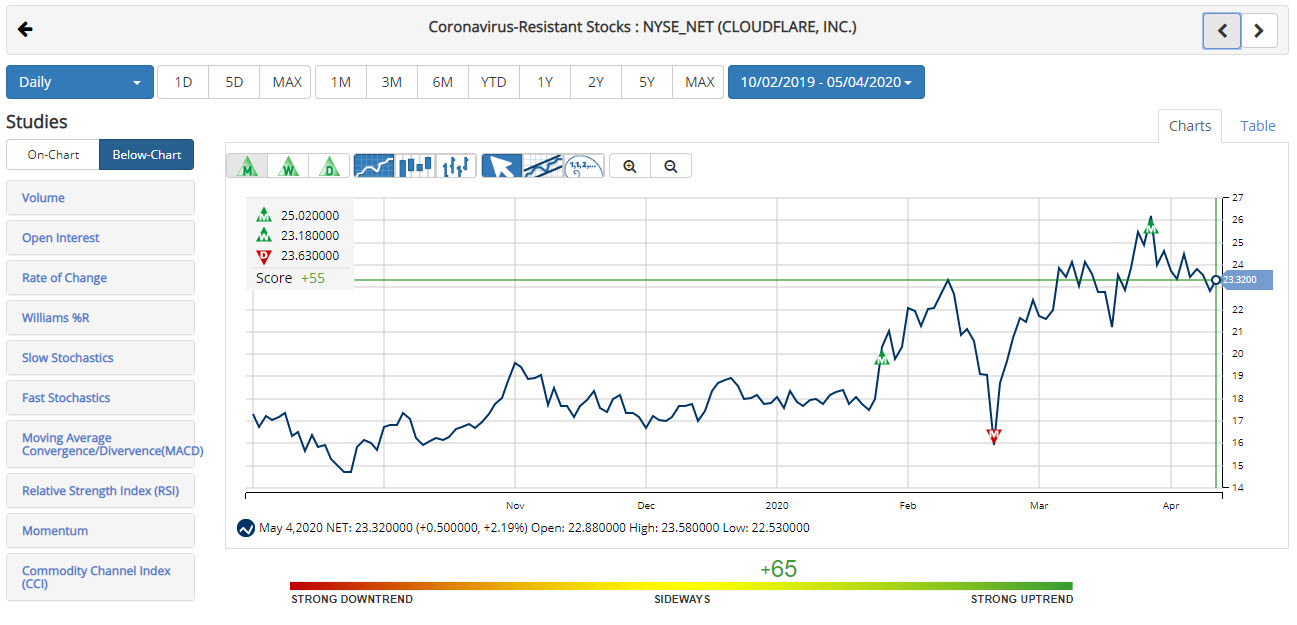Select the candlestick chart type
This screenshot has width=1297, height=625.
(415, 166)
